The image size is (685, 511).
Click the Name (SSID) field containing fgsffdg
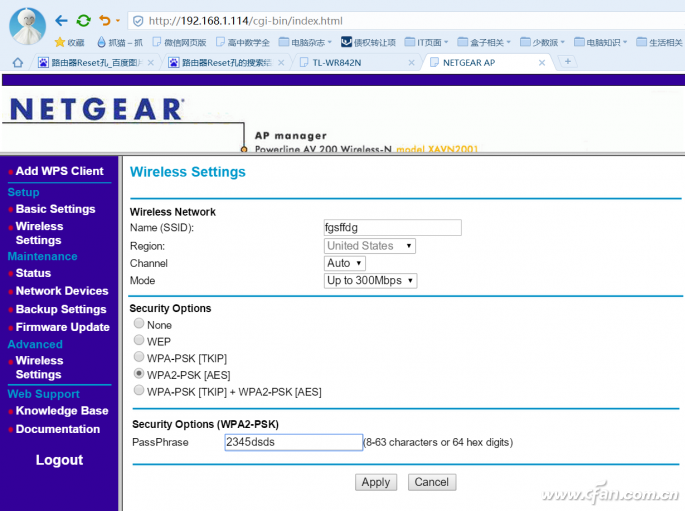pos(392,228)
